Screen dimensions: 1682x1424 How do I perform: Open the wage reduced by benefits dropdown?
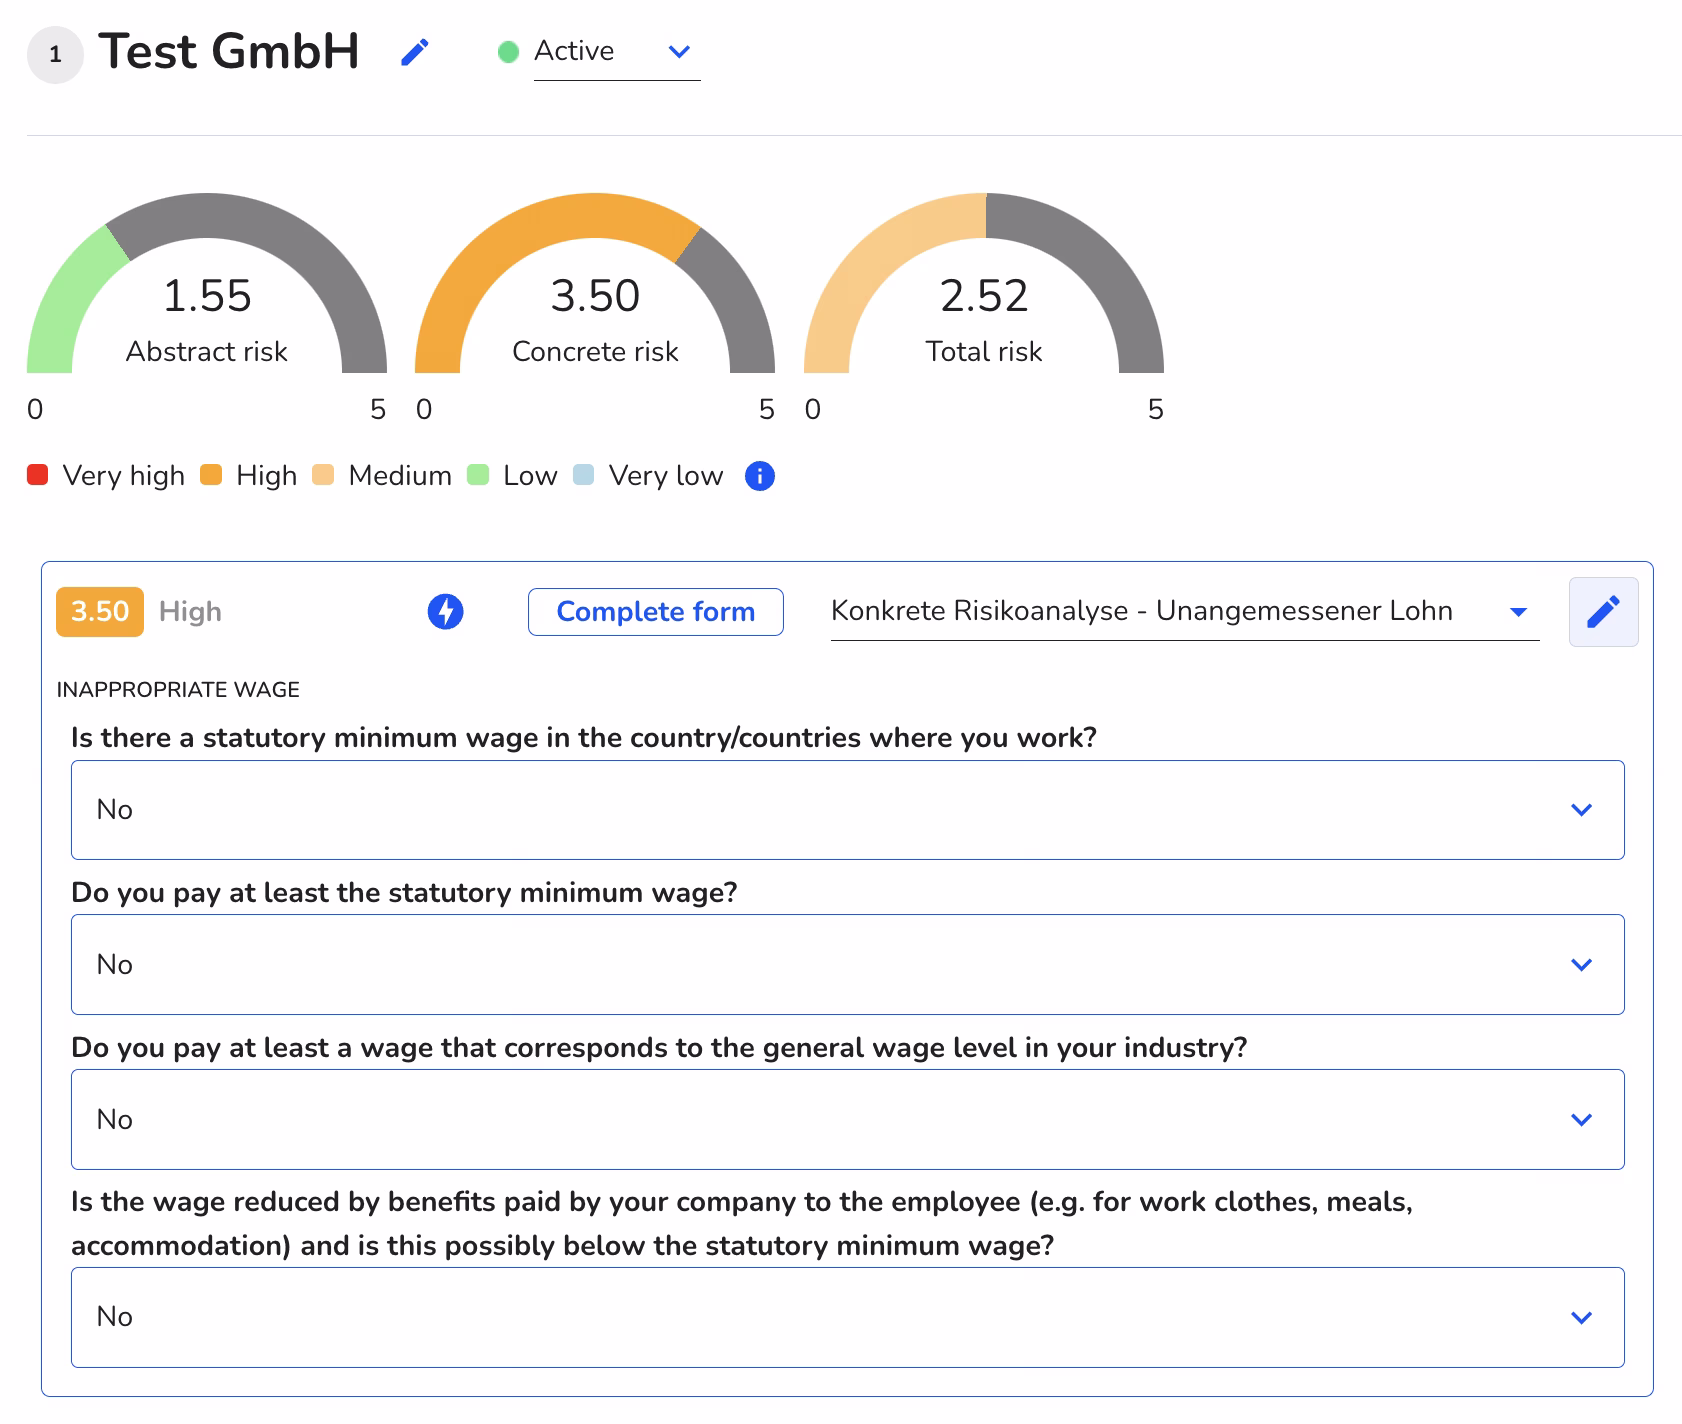click(847, 1316)
